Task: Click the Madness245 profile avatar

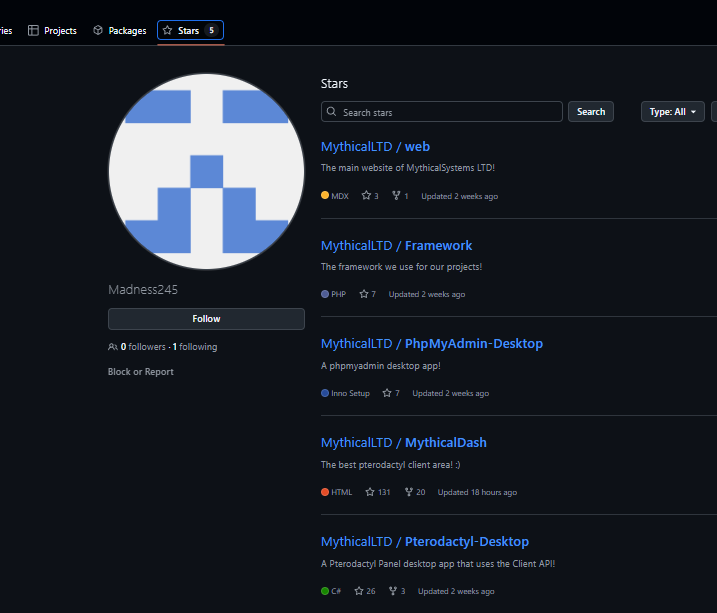Action: click(206, 171)
